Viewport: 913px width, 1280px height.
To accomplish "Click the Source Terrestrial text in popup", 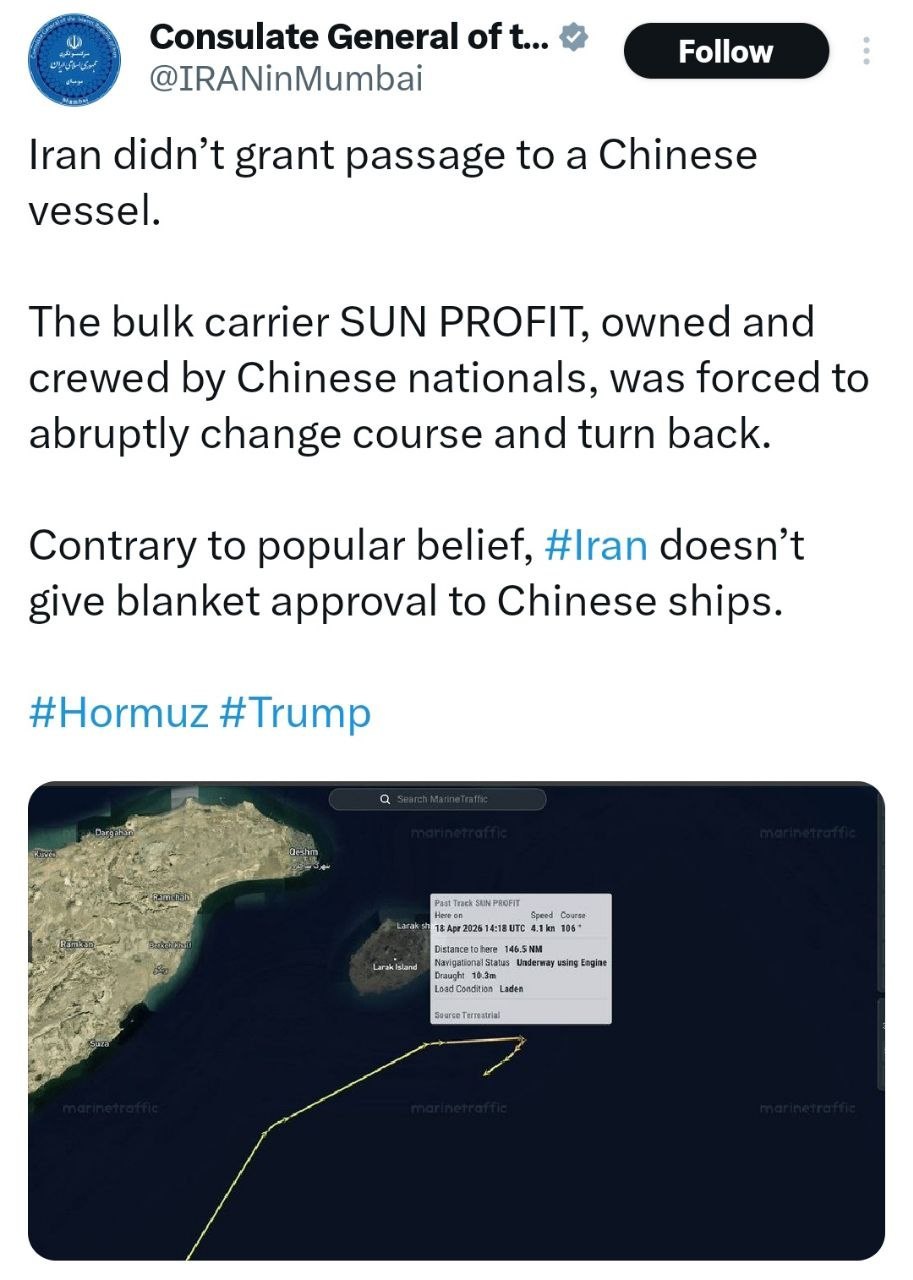I will click(x=467, y=1015).
